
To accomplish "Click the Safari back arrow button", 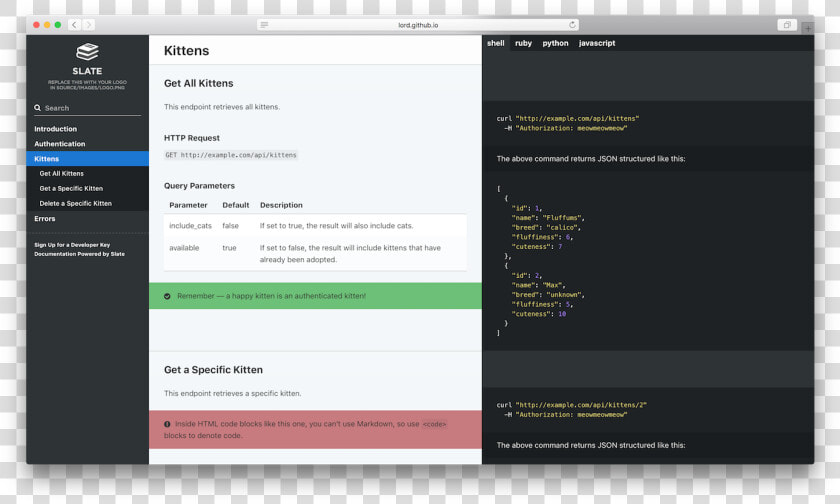I will [74, 25].
